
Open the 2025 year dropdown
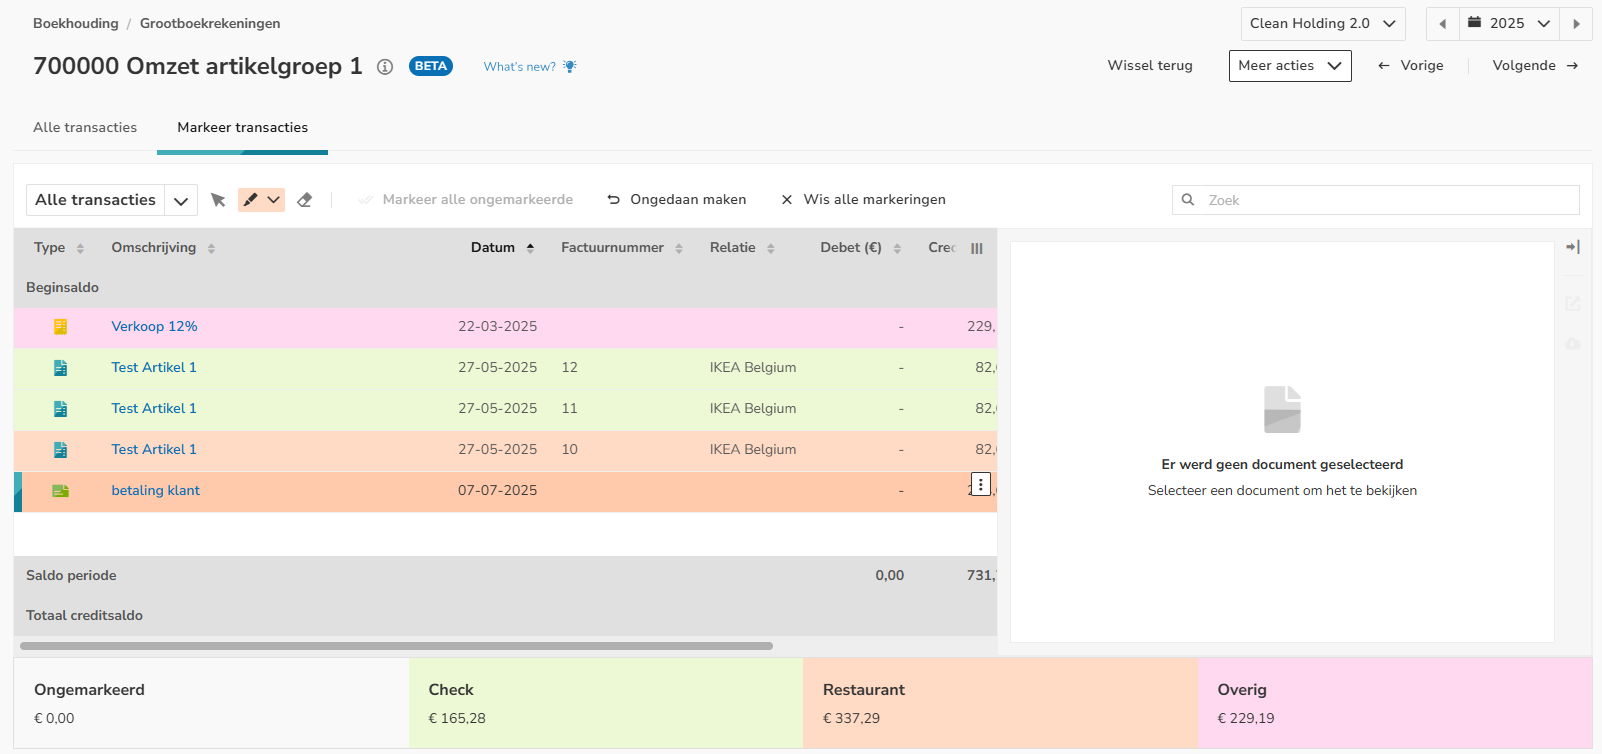tap(1509, 24)
